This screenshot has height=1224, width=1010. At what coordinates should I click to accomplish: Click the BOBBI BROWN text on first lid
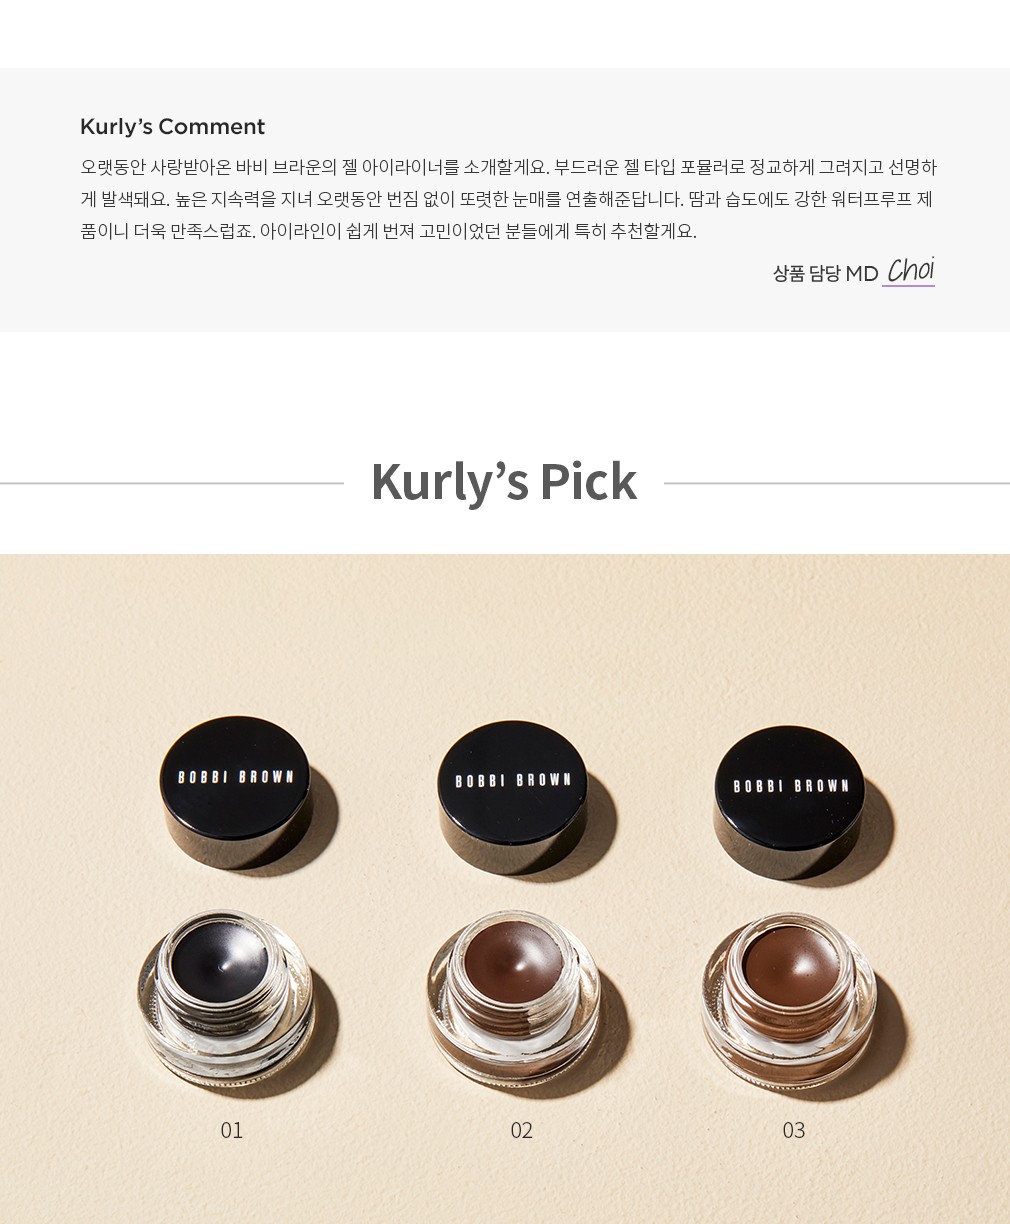click(x=236, y=777)
